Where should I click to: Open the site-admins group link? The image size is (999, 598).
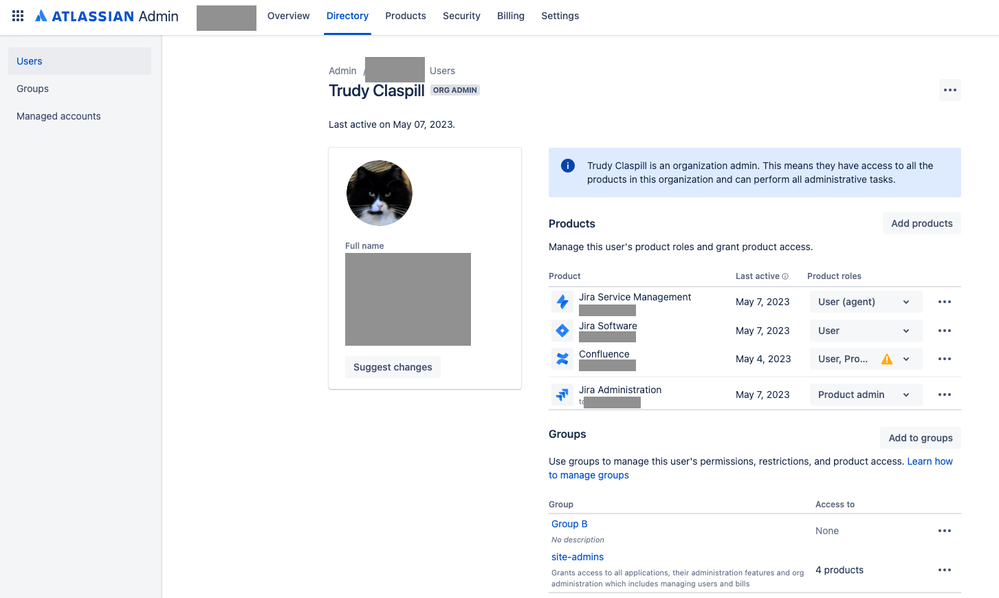[x=577, y=557]
